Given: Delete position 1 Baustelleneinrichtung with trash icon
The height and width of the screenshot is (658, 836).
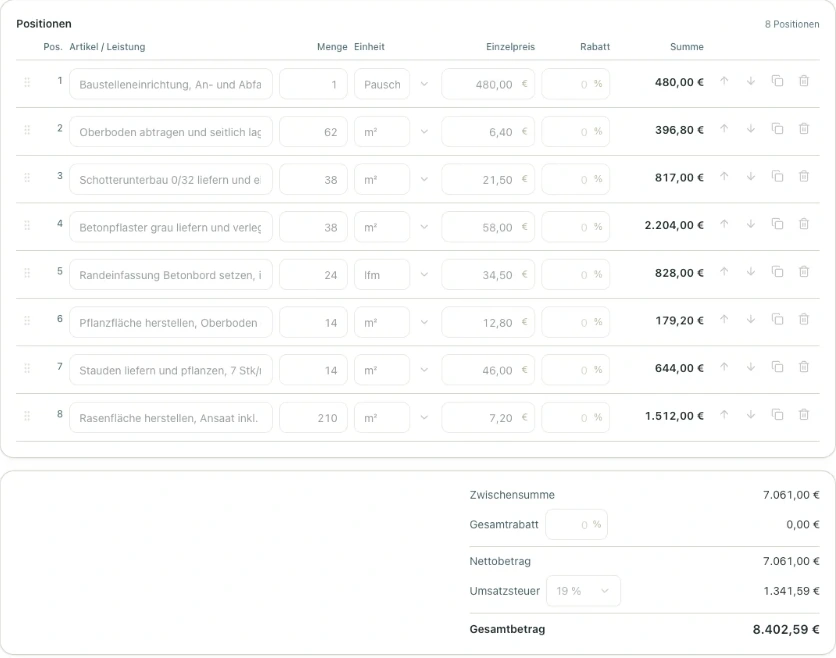Looking at the screenshot, I should pos(804,81).
